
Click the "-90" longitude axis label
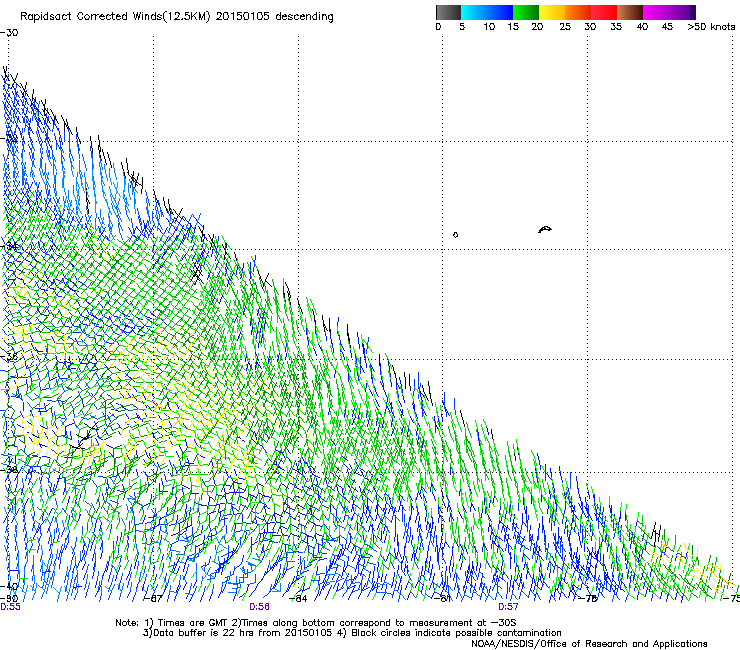click(x=9, y=599)
